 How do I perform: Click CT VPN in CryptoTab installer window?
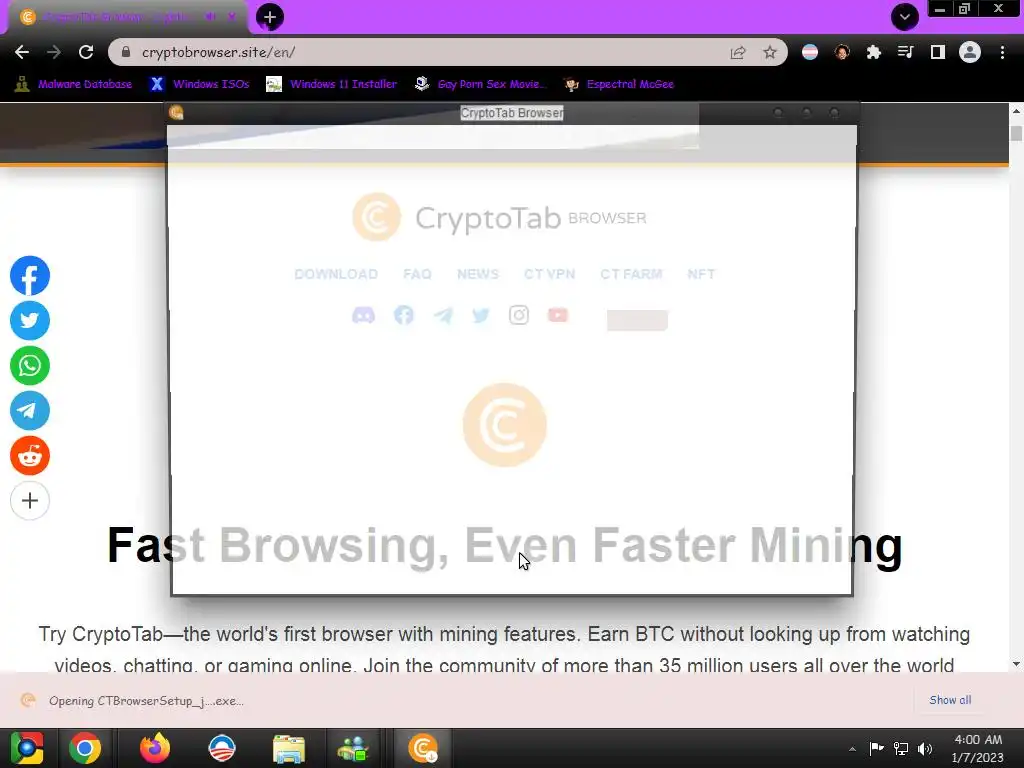point(549,274)
